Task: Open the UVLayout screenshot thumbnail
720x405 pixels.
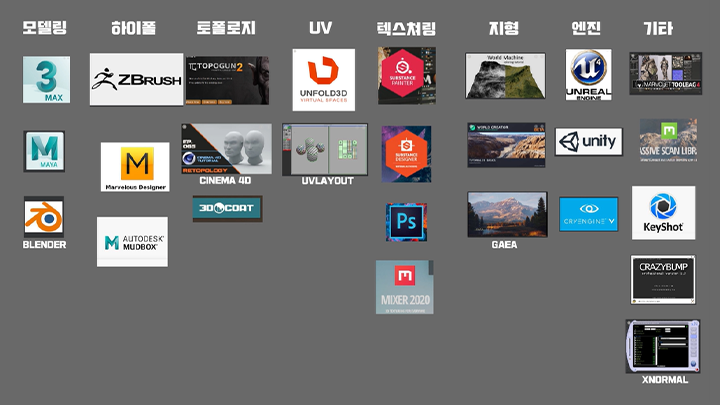Action: (x=325, y=149)
